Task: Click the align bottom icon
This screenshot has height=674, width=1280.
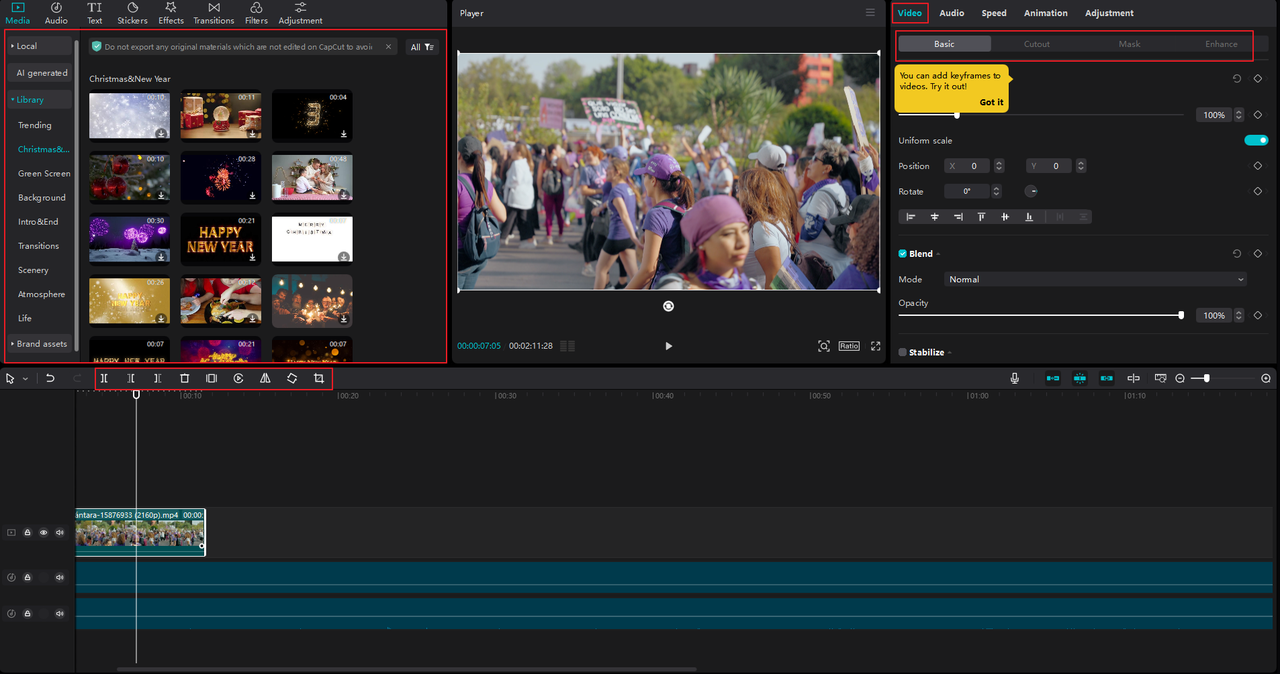Action: point(1029,216)
